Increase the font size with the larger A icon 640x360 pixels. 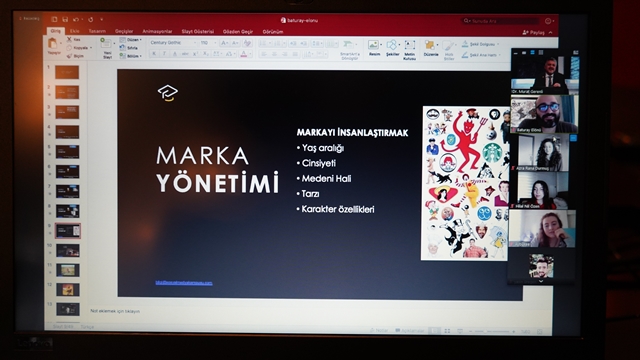pyautogui.click(x=224, y=43)
